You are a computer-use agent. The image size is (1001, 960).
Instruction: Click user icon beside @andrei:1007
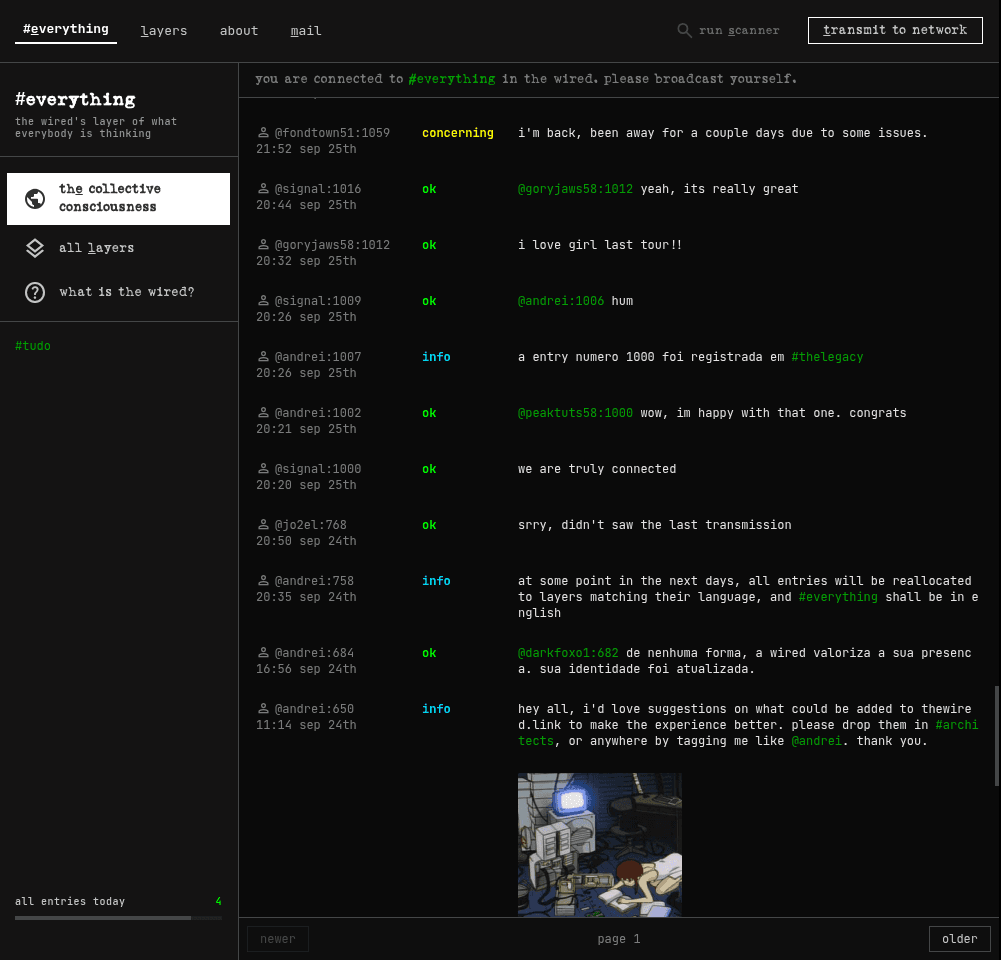[263, 357]
